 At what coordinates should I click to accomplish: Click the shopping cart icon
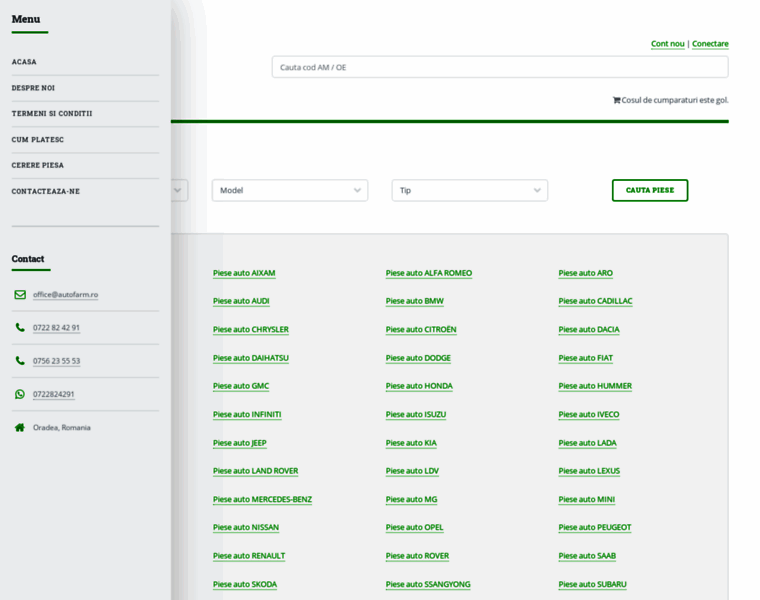coord(616,100)
